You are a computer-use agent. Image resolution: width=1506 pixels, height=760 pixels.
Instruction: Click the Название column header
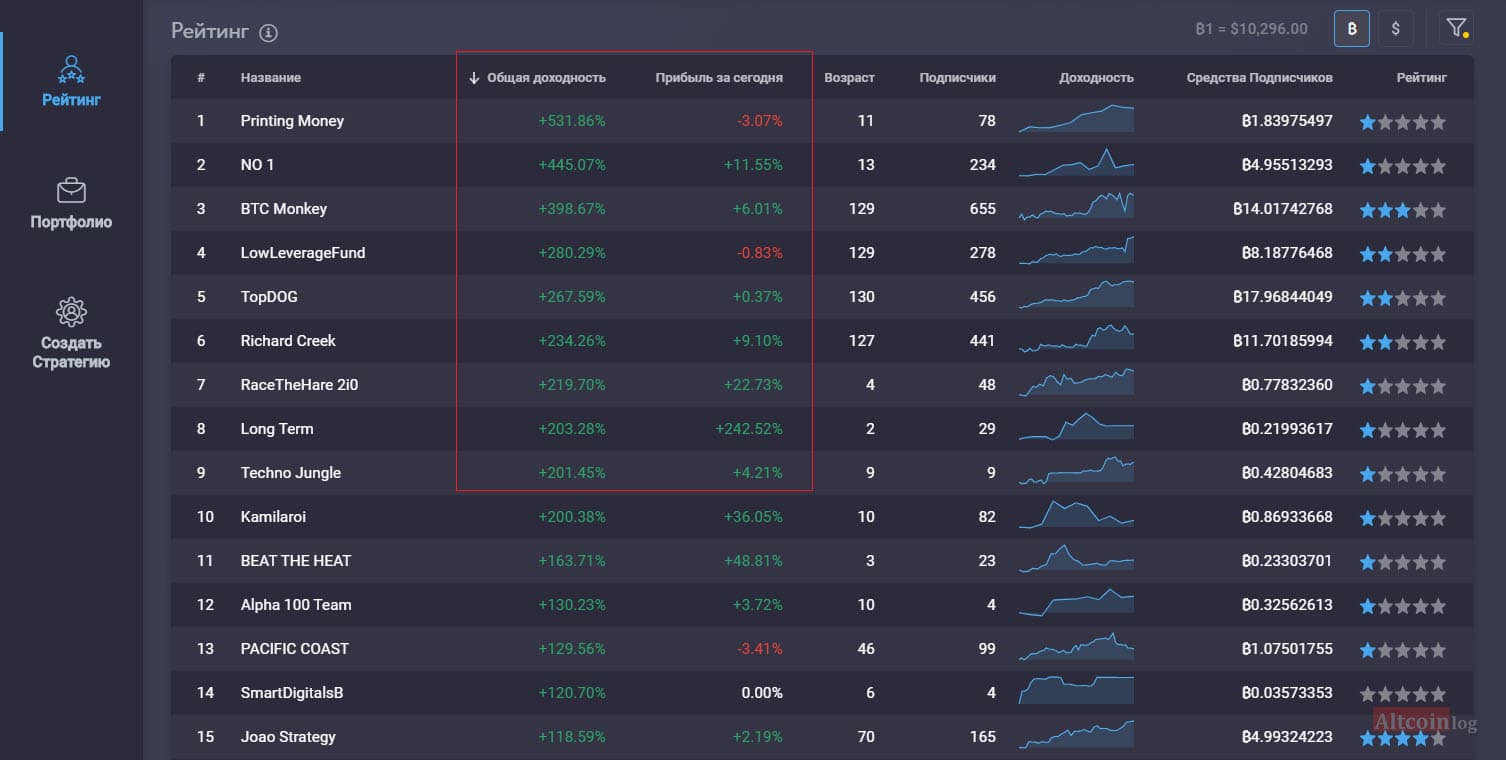(271, 77)
